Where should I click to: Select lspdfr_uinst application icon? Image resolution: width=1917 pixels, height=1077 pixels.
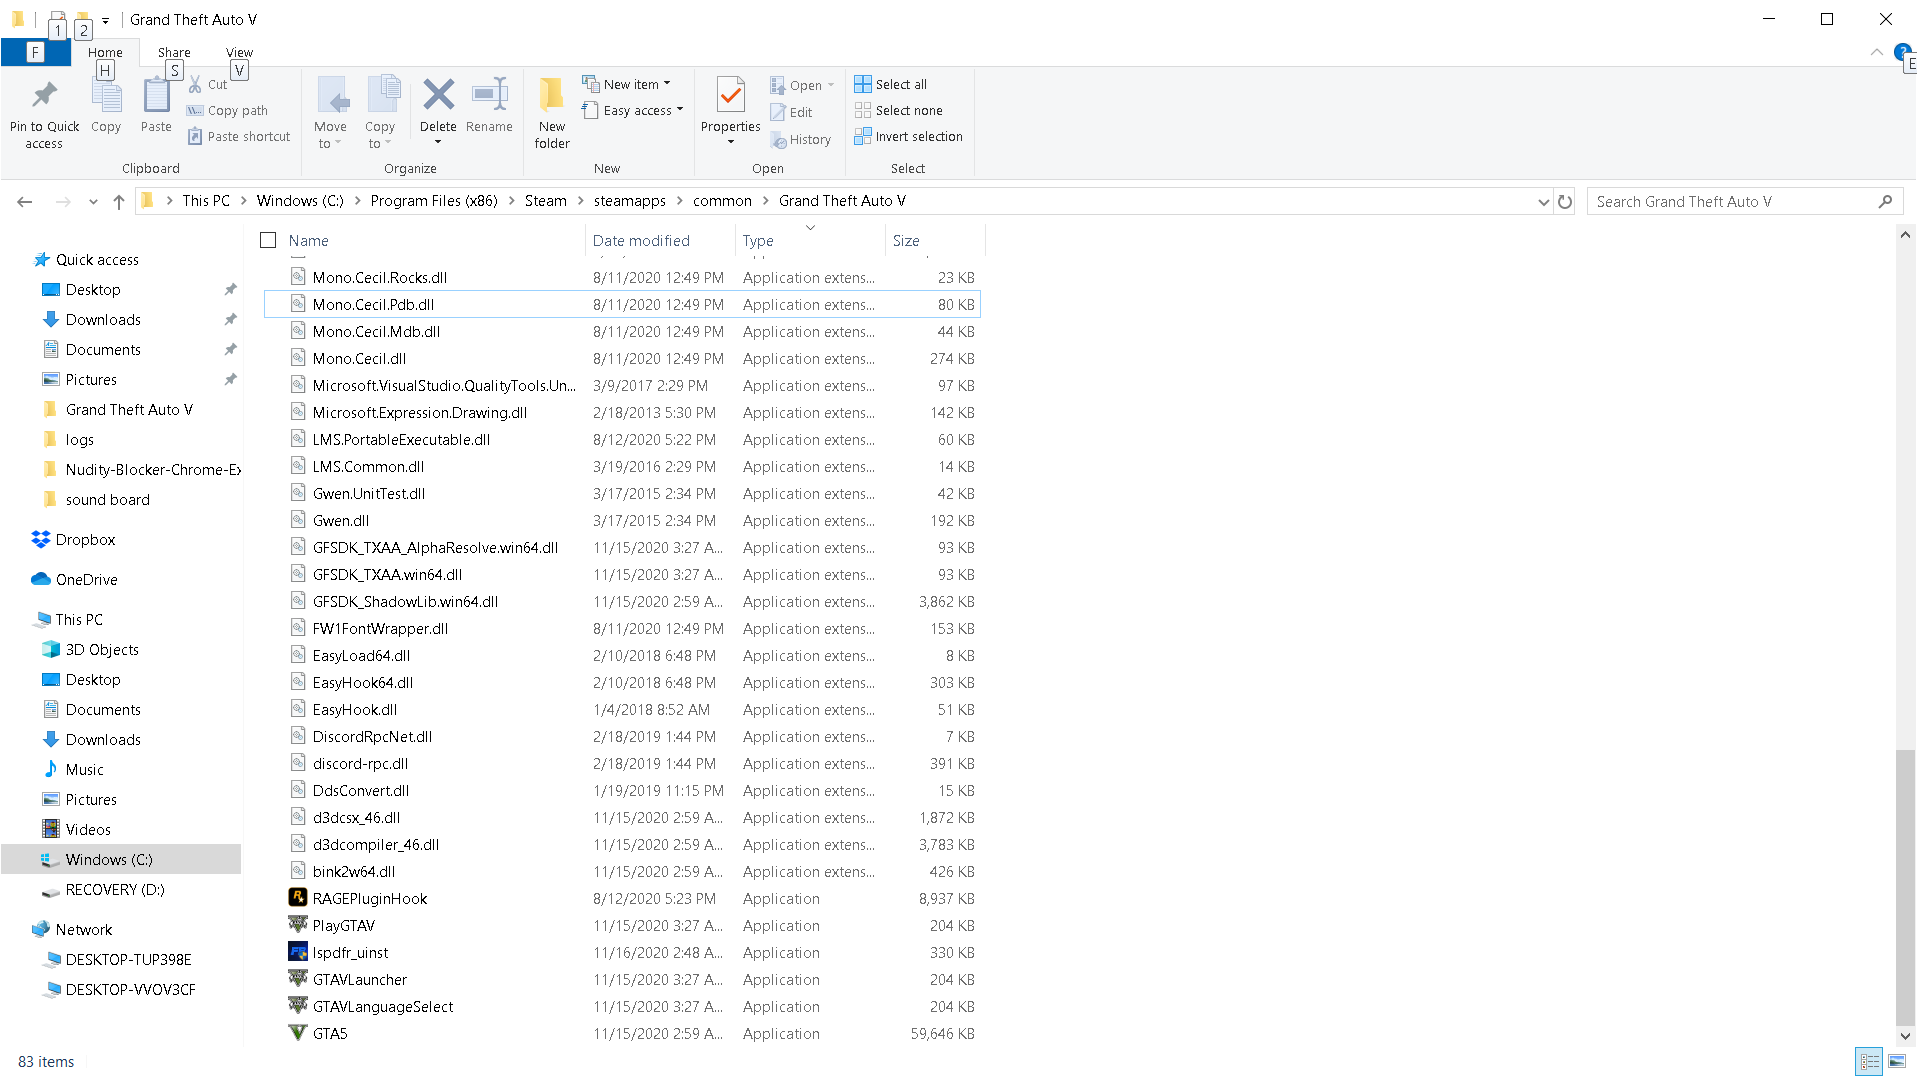click(297, 951)
